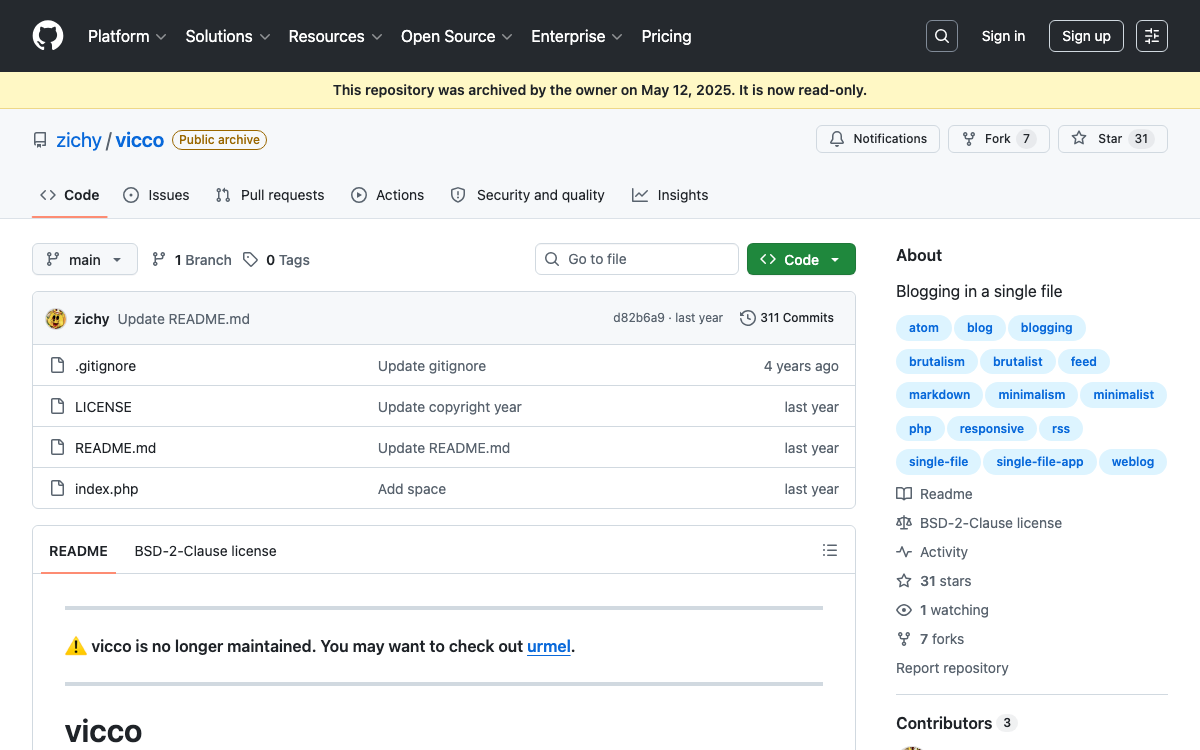Screen dimensions: 1200x750
Task: Expand the Solutions menu
Action: pos(228,36)
